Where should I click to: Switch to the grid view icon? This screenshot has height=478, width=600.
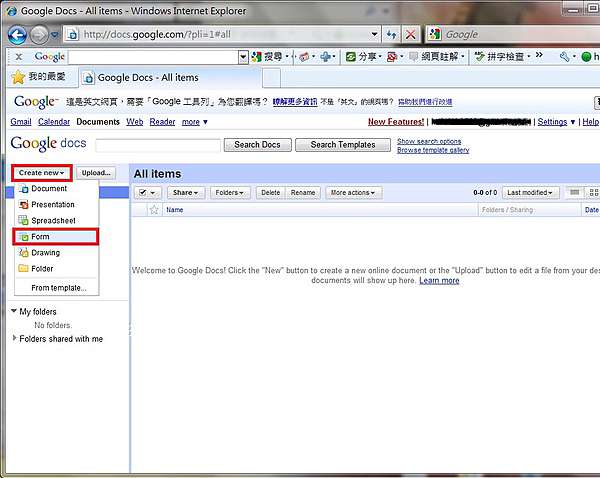click(593, 193)
